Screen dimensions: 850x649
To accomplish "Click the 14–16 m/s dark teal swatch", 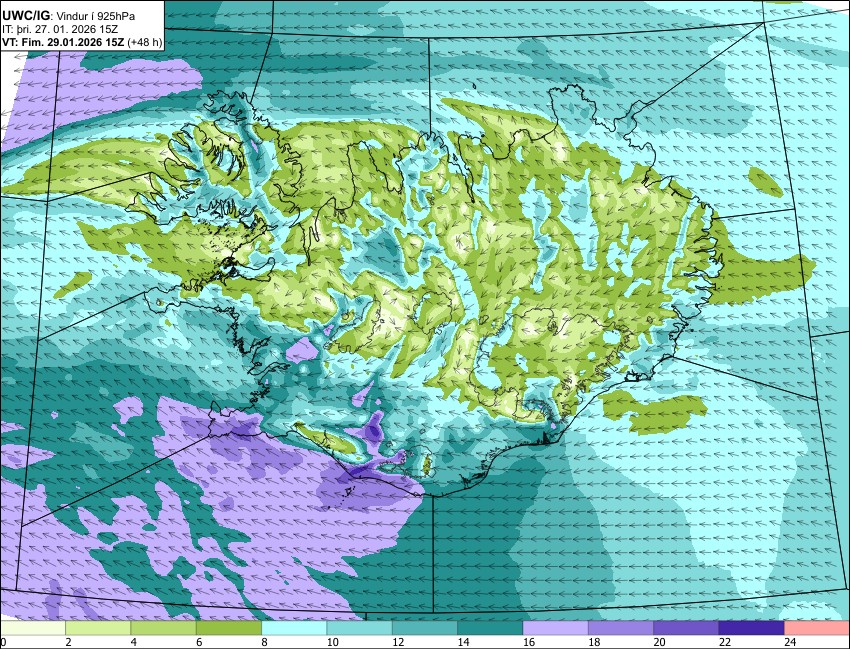I will point(490,628).
